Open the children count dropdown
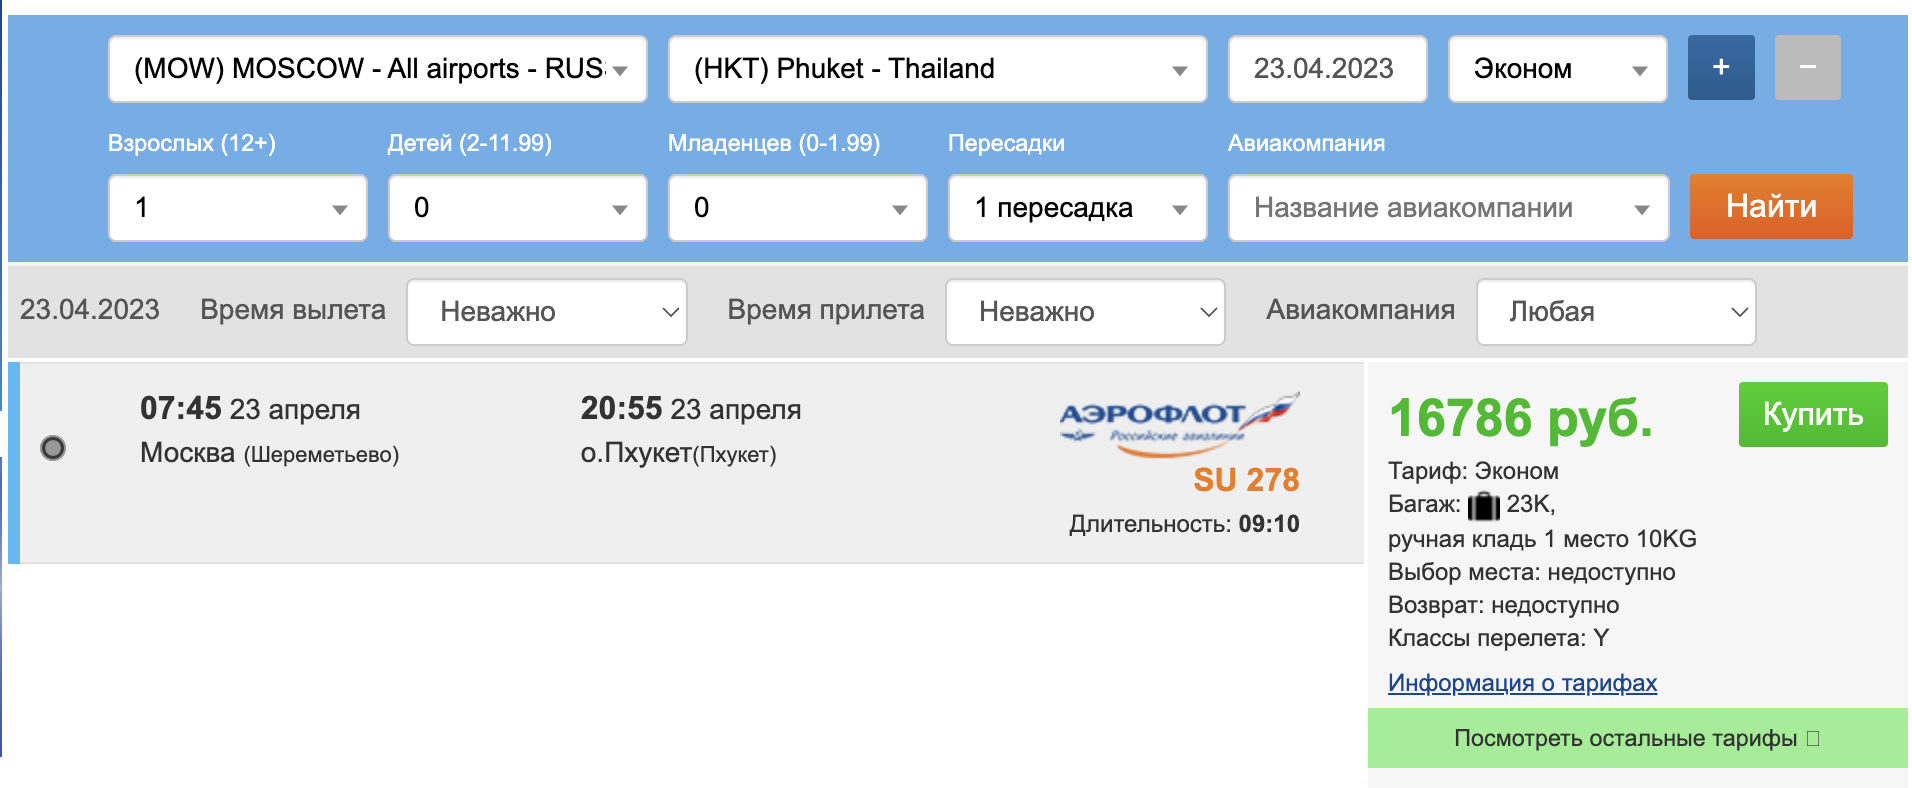Screen dimensions: 1912x788 pos(517,208)
